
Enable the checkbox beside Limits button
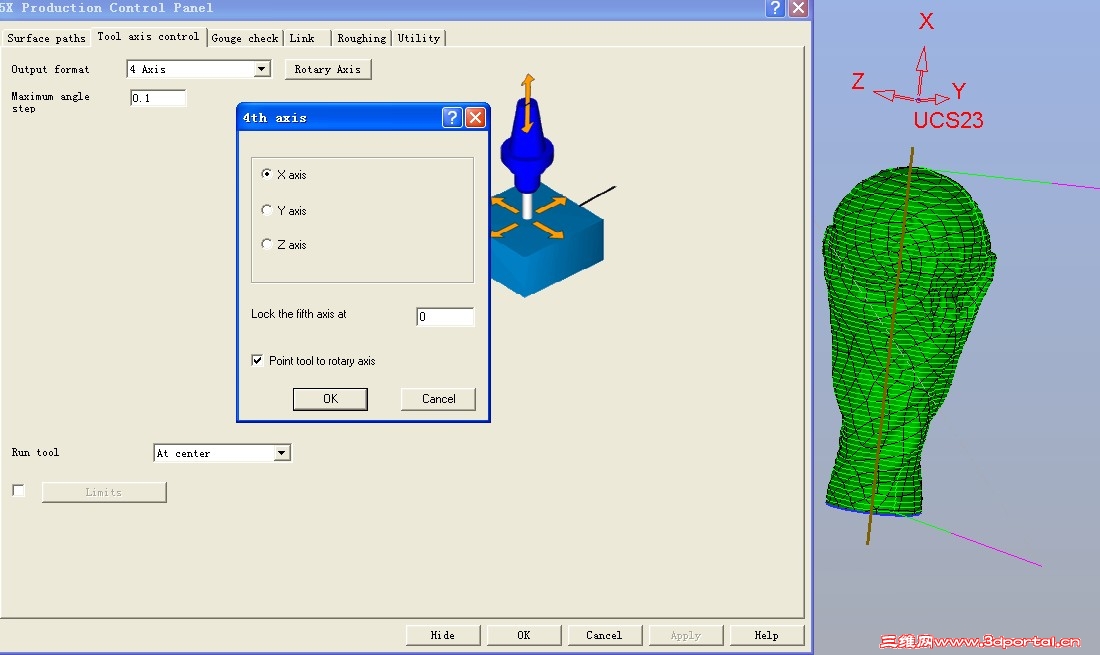[x=19, y=491]
